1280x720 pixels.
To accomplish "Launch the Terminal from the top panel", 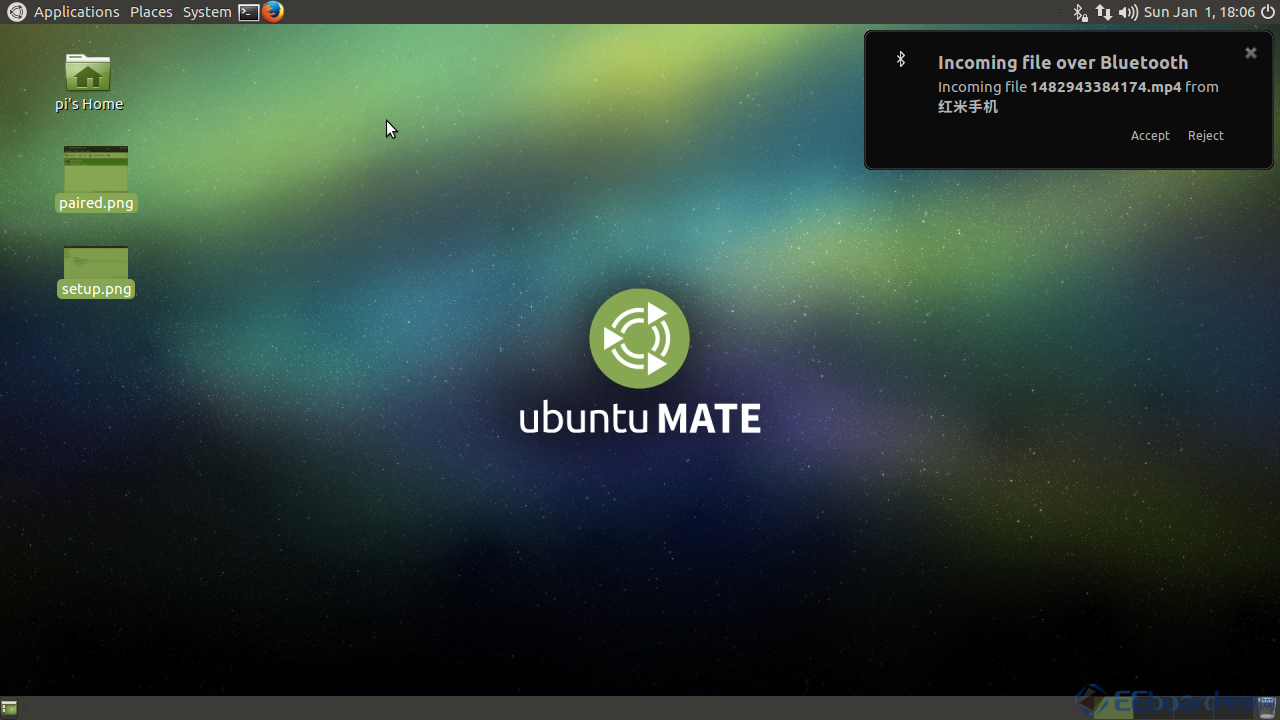I will tap(249, 12).
